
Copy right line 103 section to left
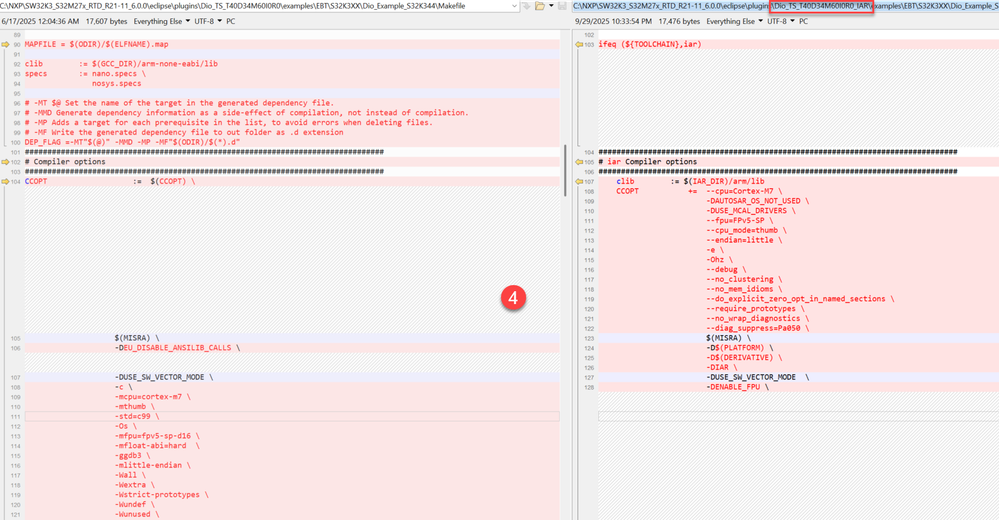click(579, 45)
